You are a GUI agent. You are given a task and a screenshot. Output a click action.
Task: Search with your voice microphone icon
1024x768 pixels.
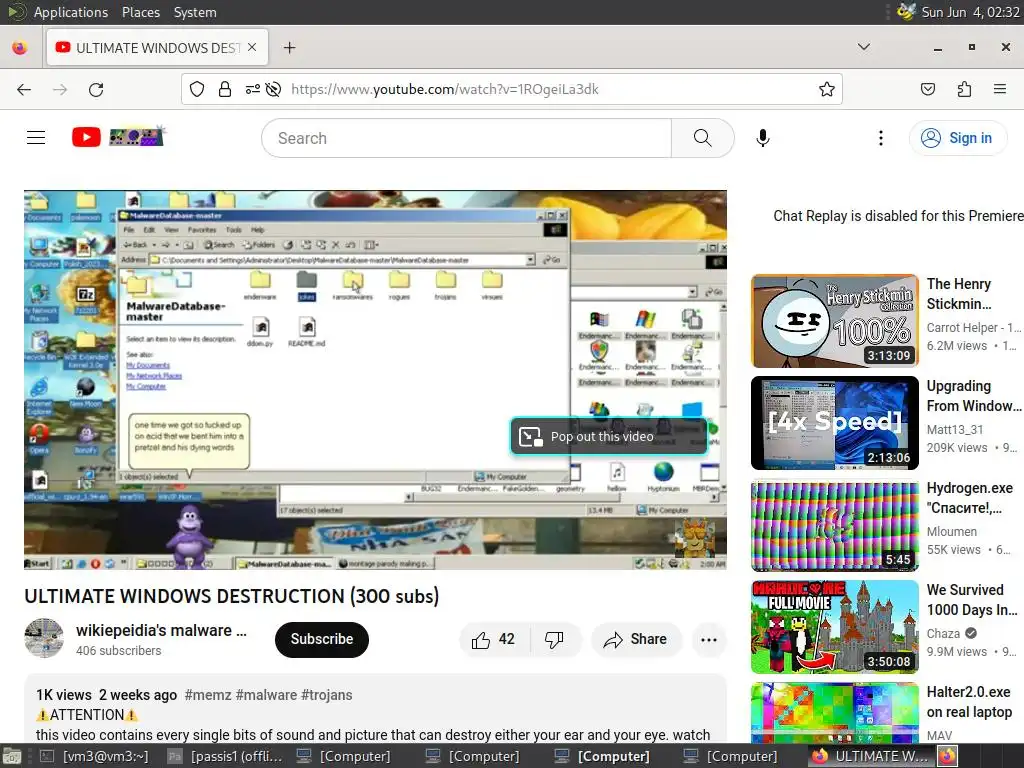763,138
